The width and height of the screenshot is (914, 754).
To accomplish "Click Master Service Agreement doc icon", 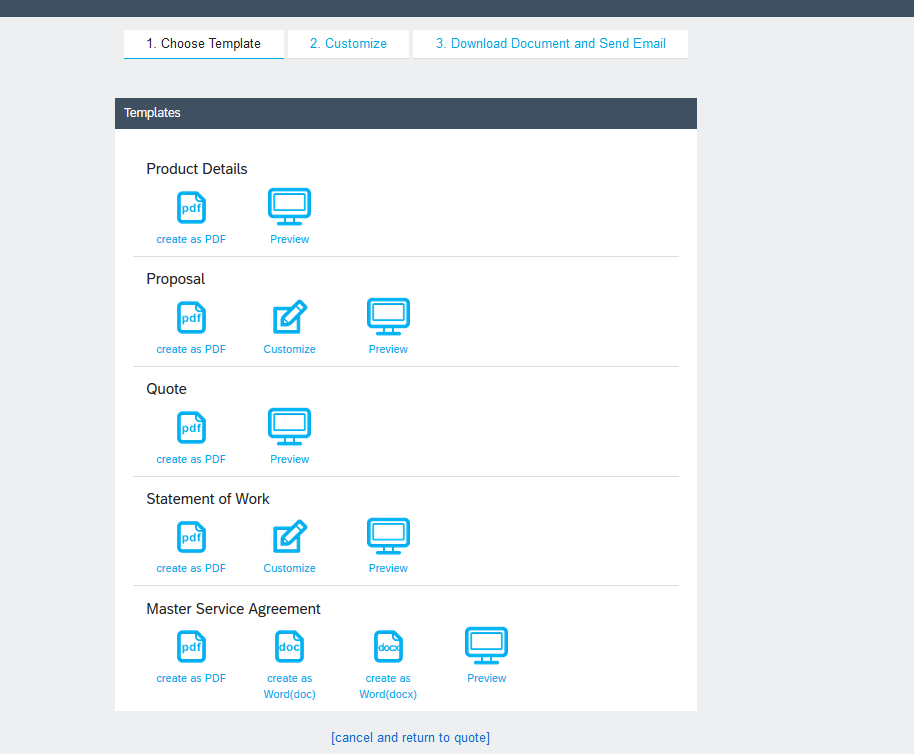I will pyautogui.click(x=290, y=647).
